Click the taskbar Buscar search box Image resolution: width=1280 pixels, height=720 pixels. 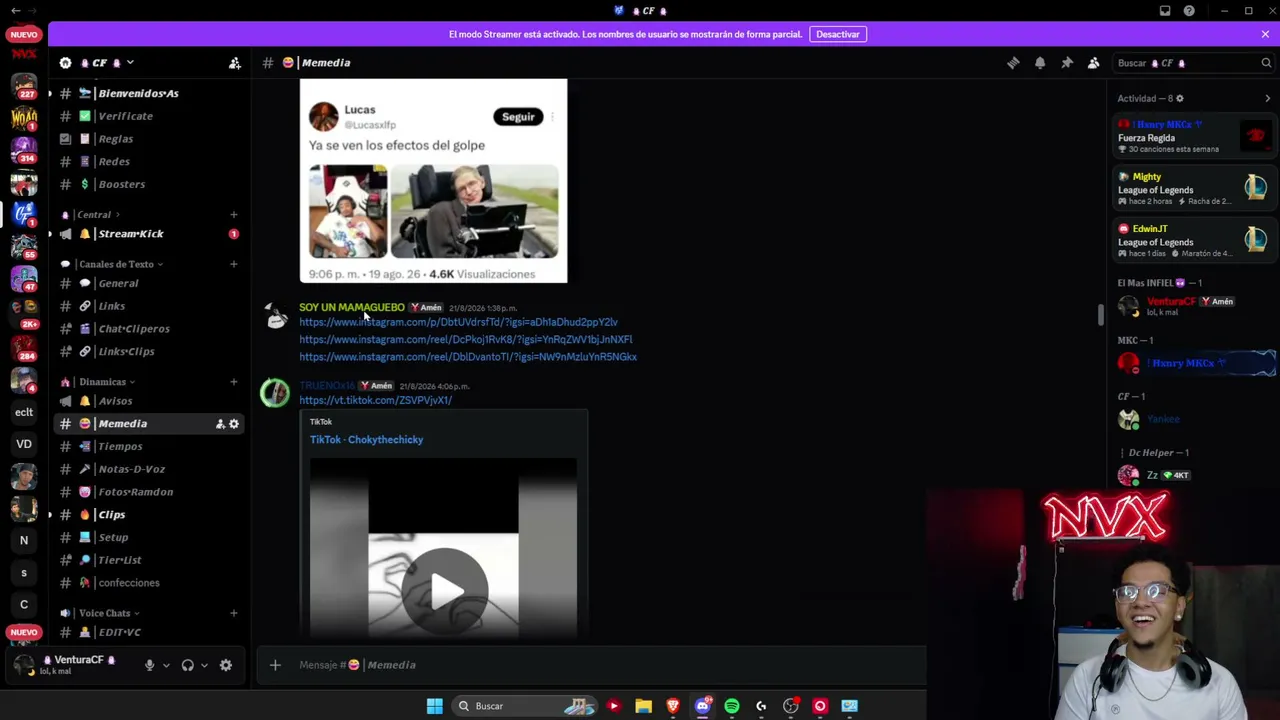click(x=526, y=706)
